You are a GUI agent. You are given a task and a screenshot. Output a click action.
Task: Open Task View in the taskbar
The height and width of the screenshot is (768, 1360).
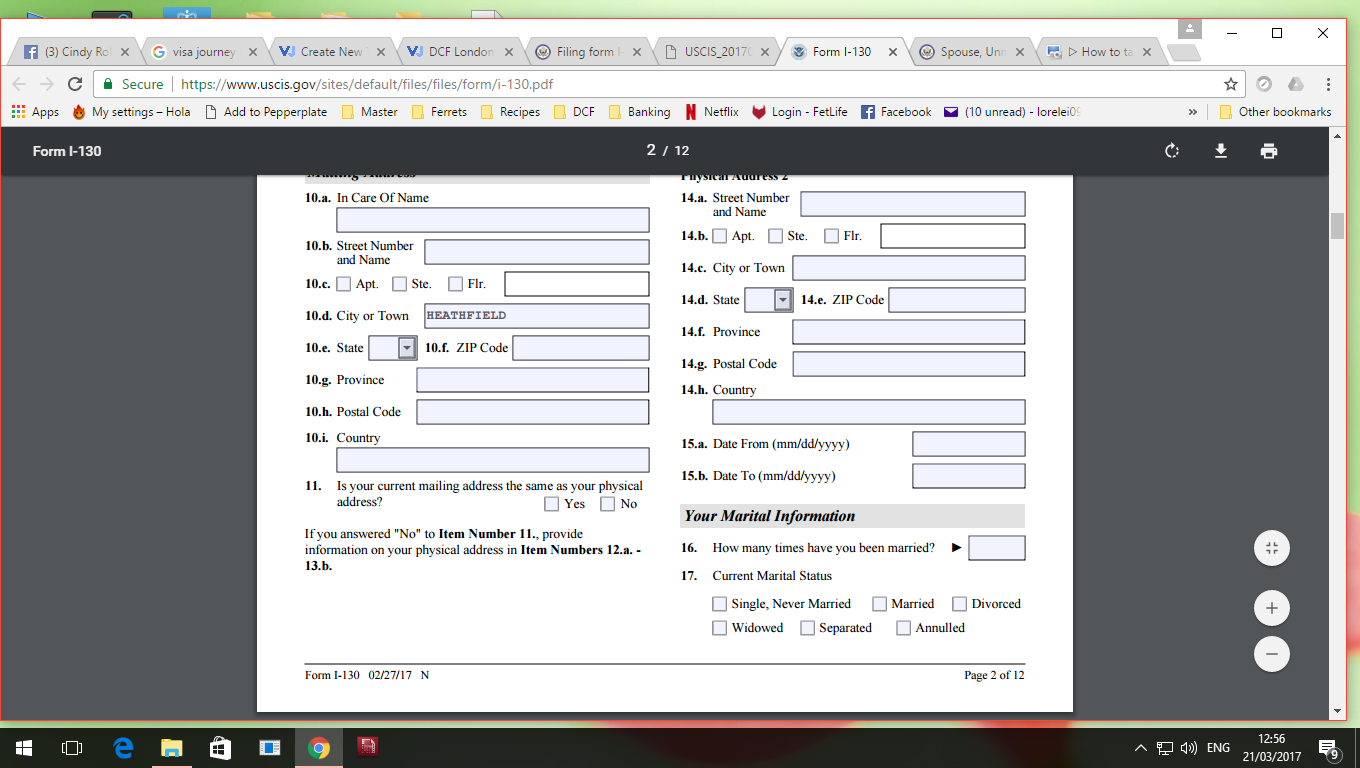pos(71,747)
